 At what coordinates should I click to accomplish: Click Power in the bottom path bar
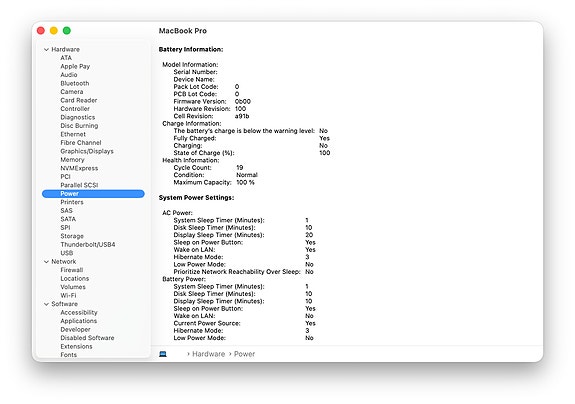coord(244,354)
